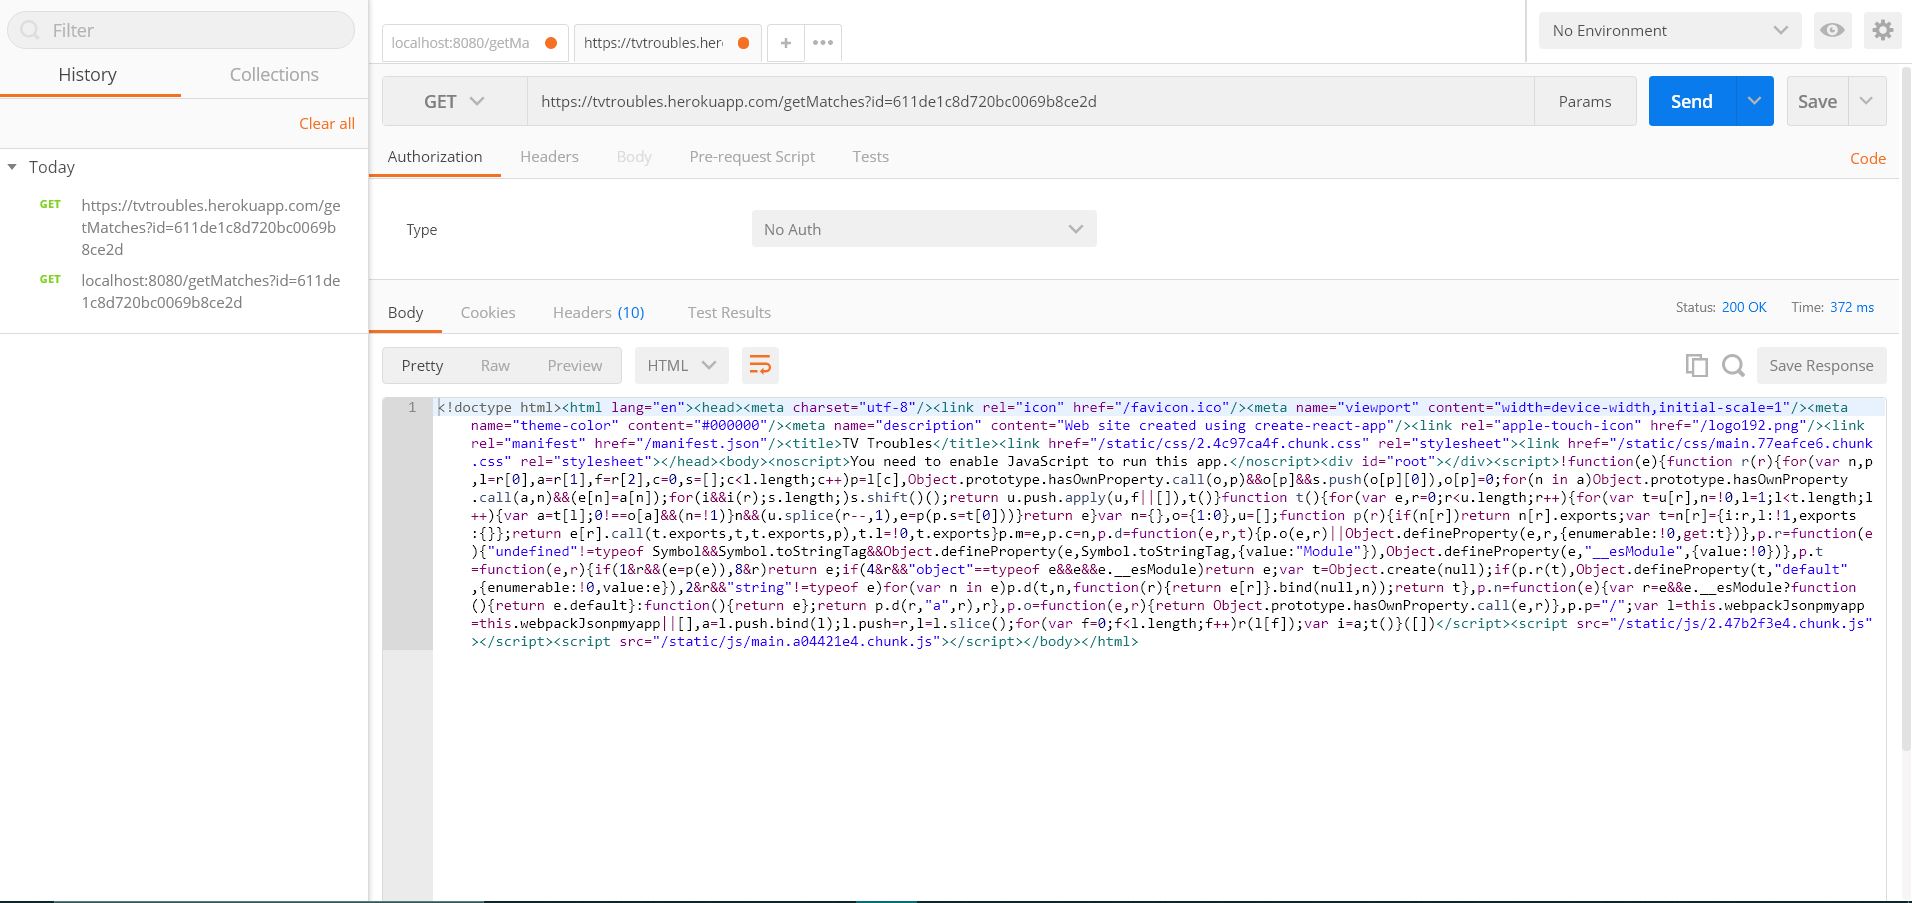Open the response Cookies tab

pos(488,312)
